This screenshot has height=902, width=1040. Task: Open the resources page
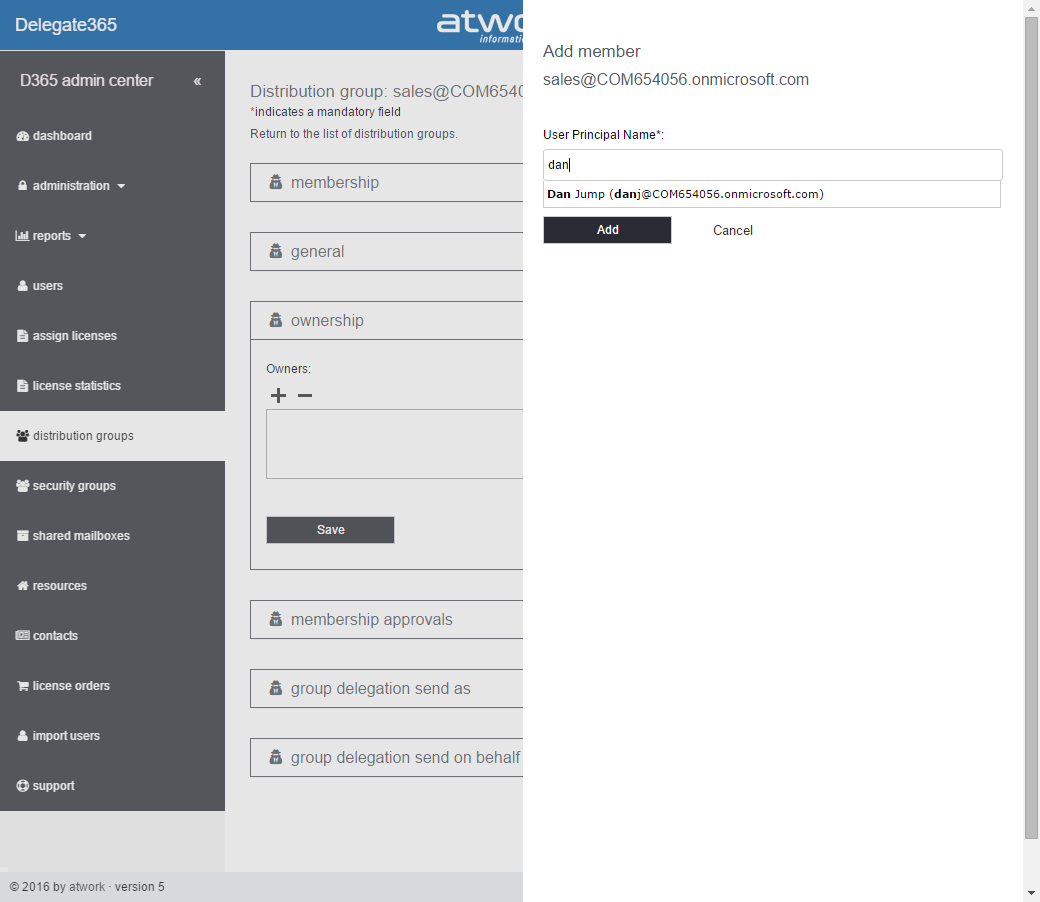[x=60, y=586]
